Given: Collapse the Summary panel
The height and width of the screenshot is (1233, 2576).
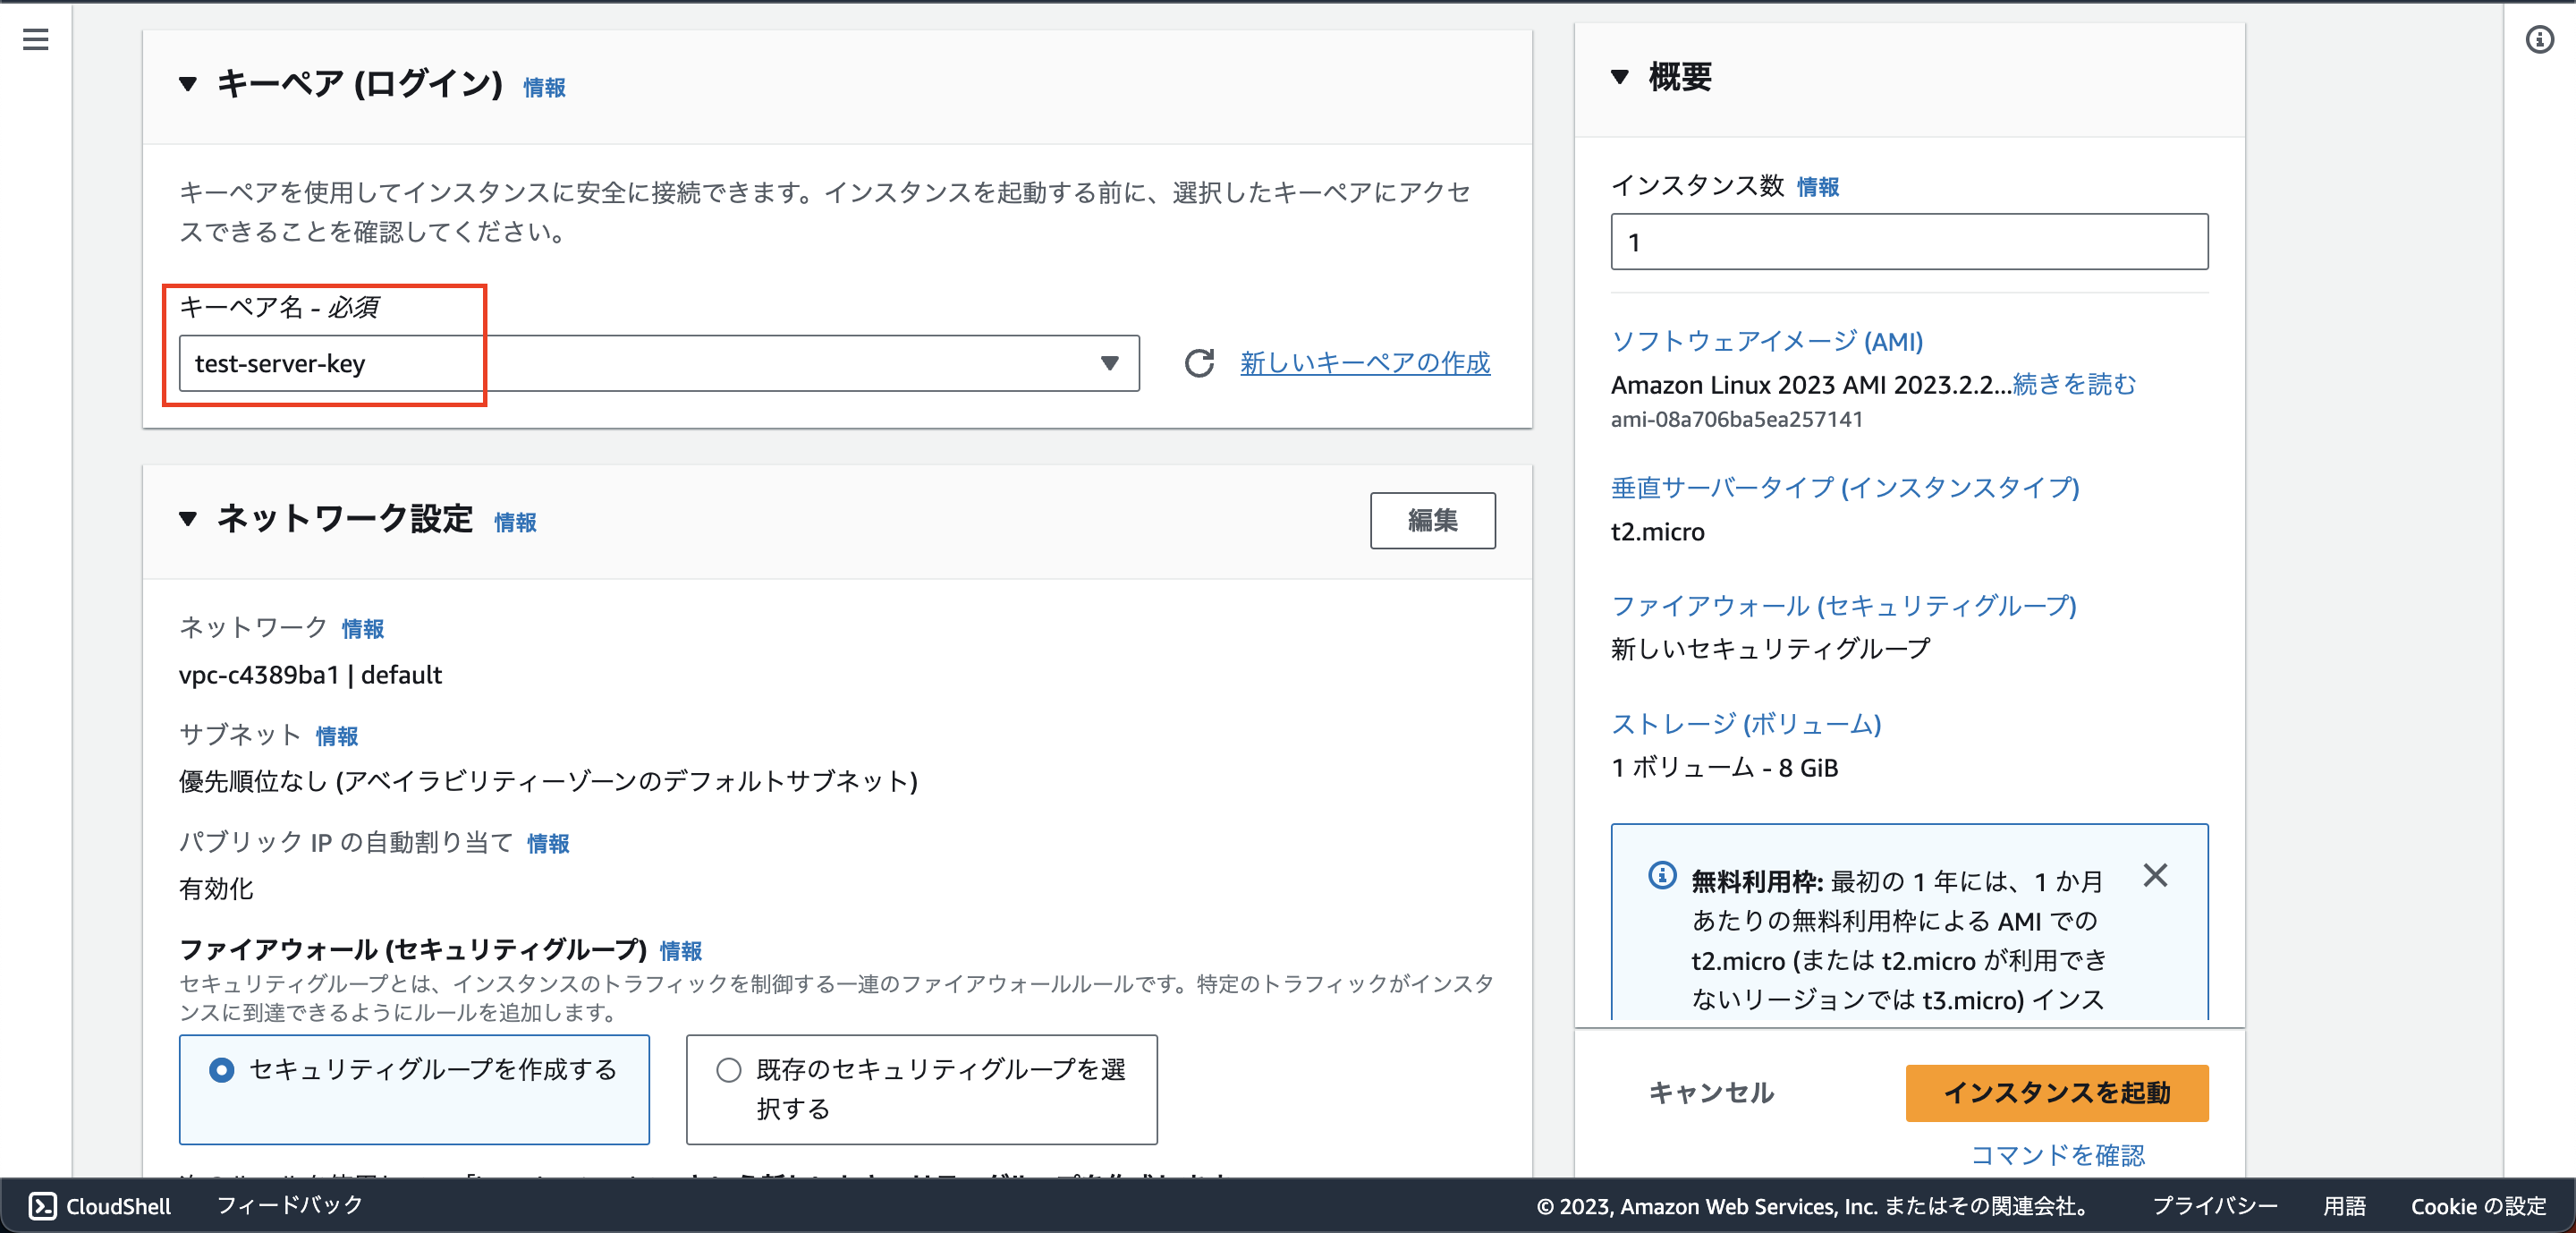Looking at the screenshot, I should point(1620,77).
